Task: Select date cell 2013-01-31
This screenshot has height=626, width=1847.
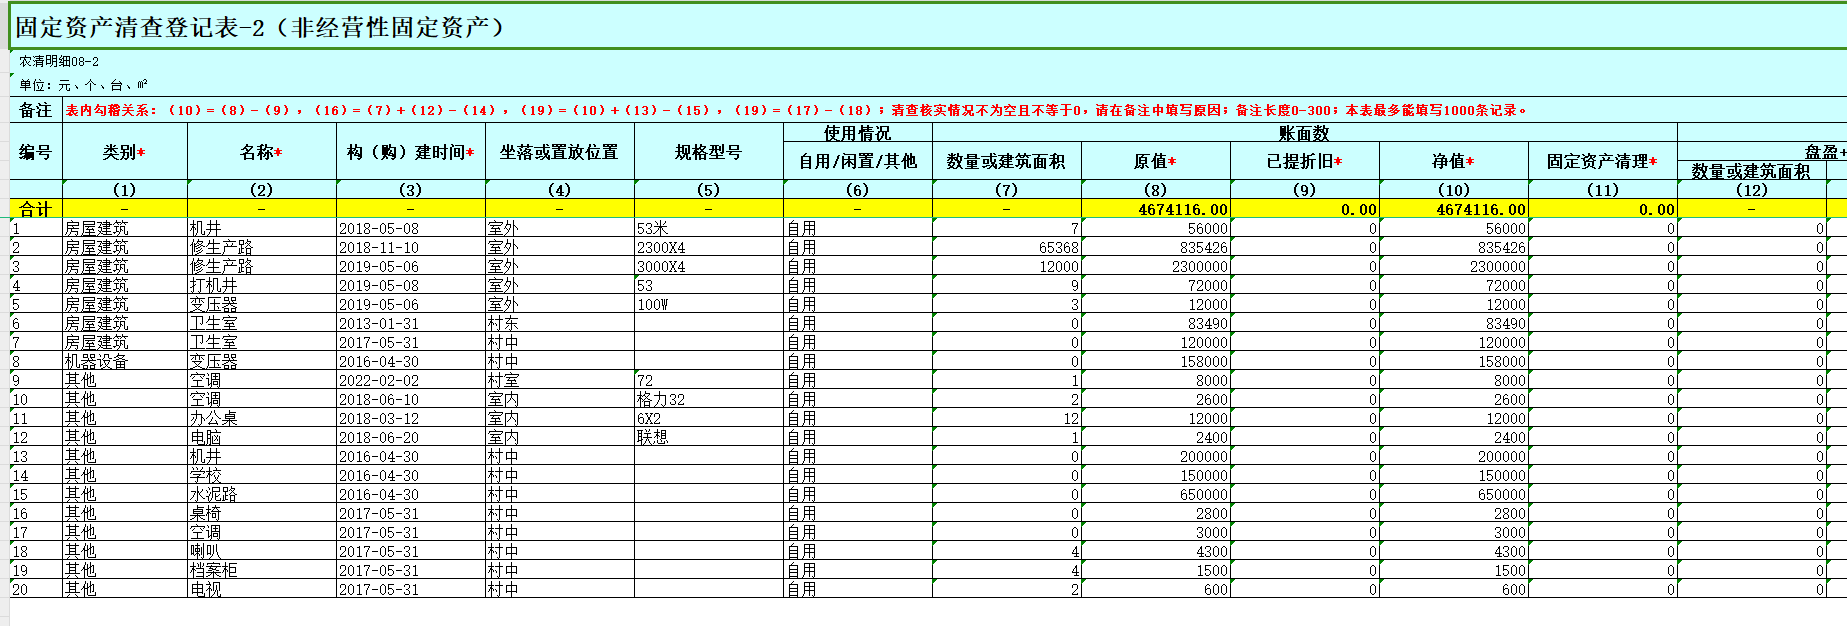Action: click(x=411, y=323)
